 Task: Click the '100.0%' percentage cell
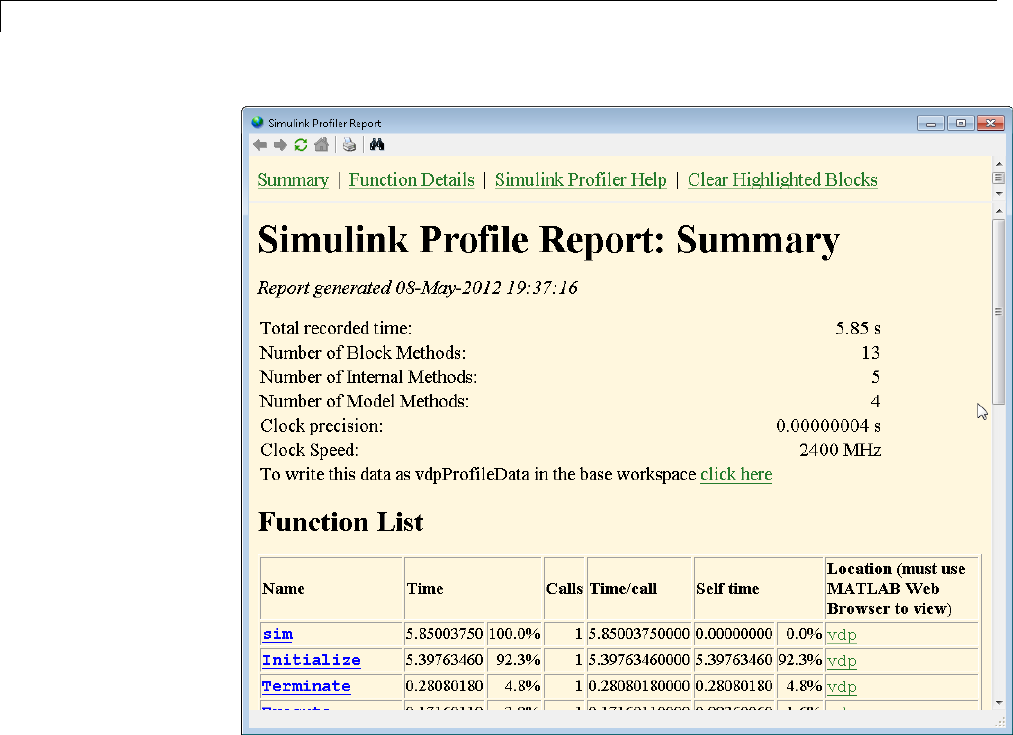pos(514,634)
